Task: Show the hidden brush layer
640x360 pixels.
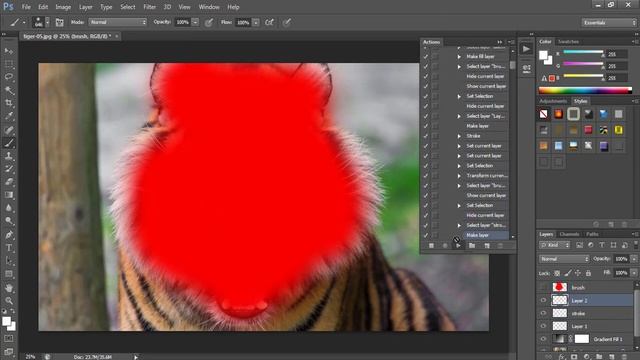Action: click(543, 287)
